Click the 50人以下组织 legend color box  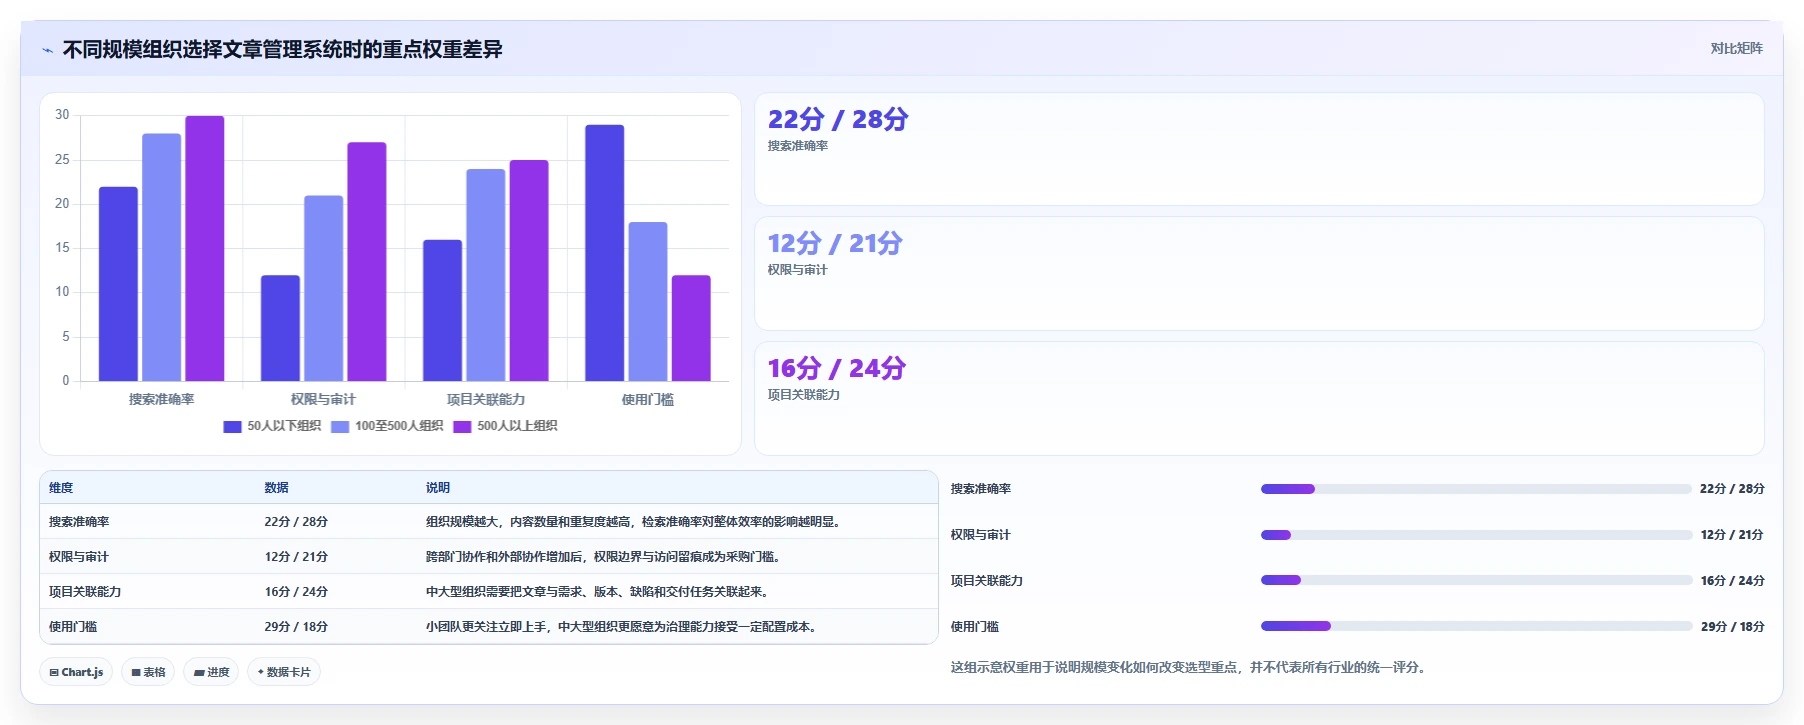(x=232, y=427)
